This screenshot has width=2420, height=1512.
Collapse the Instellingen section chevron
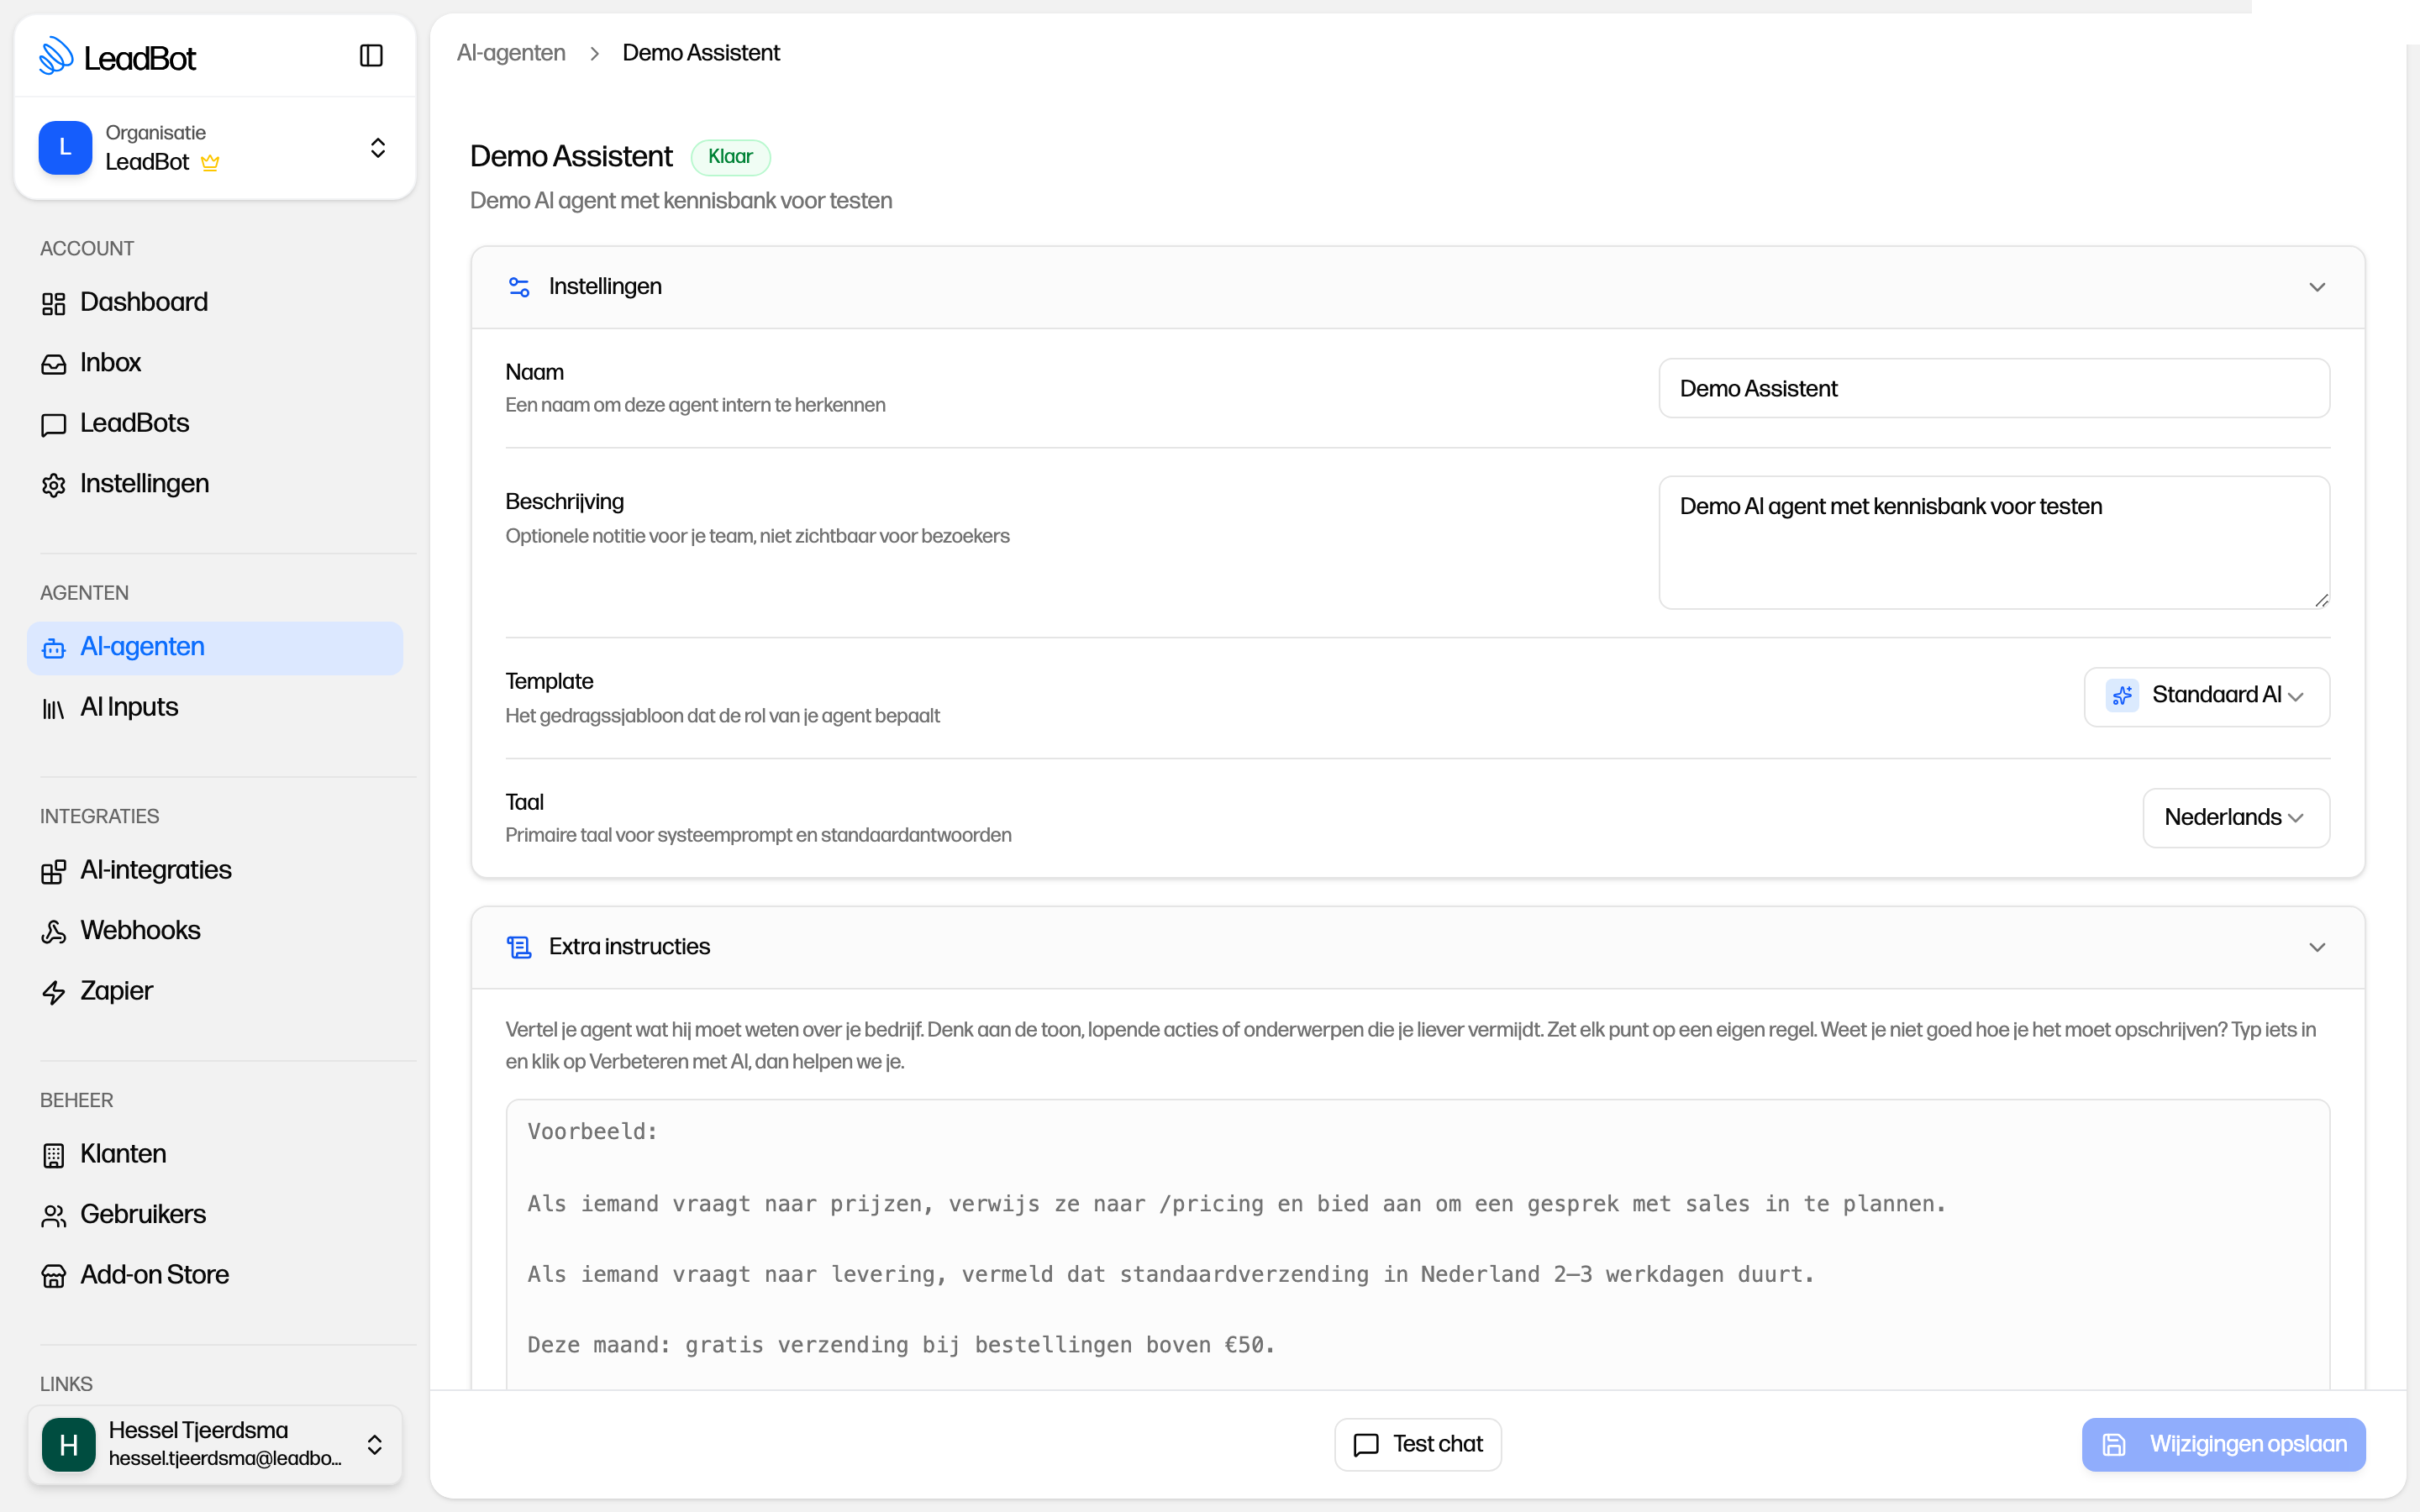tap(2317, 288)
